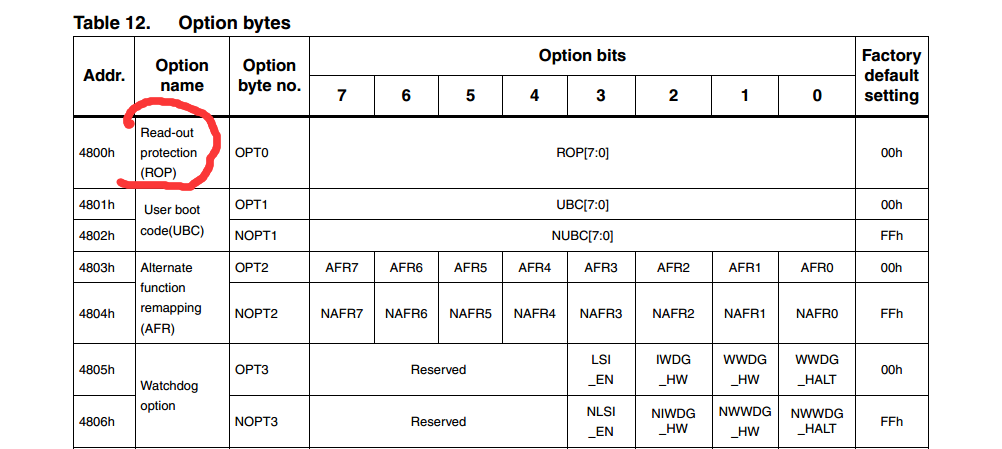Click the WWDG_HALT bit cell
Viewport: 1002px width, 449px height.
(x=817, y=370)
